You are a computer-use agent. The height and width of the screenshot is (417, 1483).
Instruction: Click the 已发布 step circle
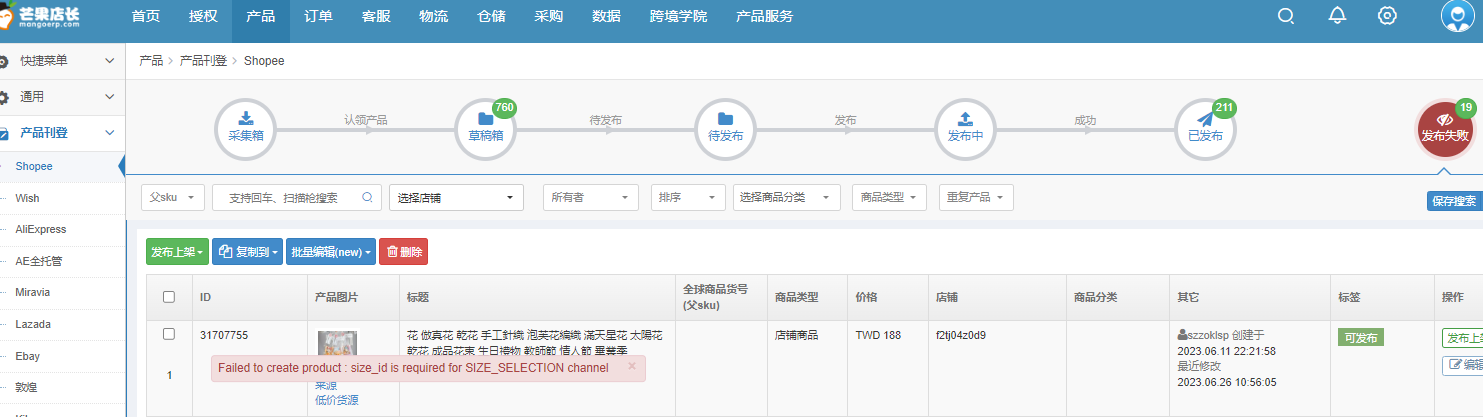(1205, 130)
